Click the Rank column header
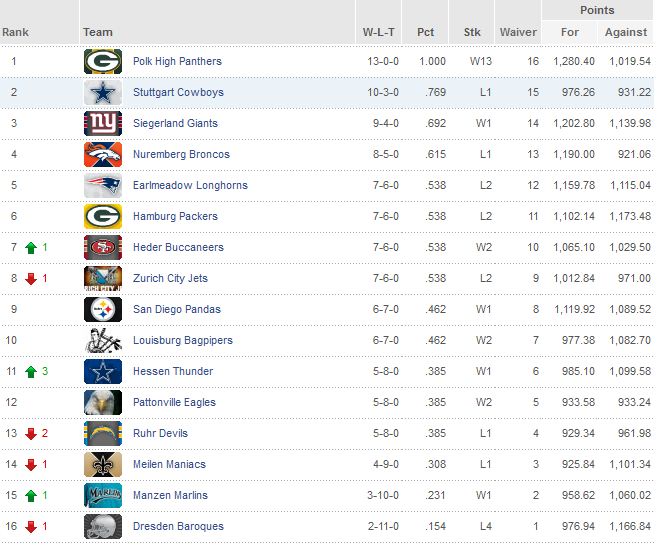Screen dimensions: 658x550 pos(16,32)
